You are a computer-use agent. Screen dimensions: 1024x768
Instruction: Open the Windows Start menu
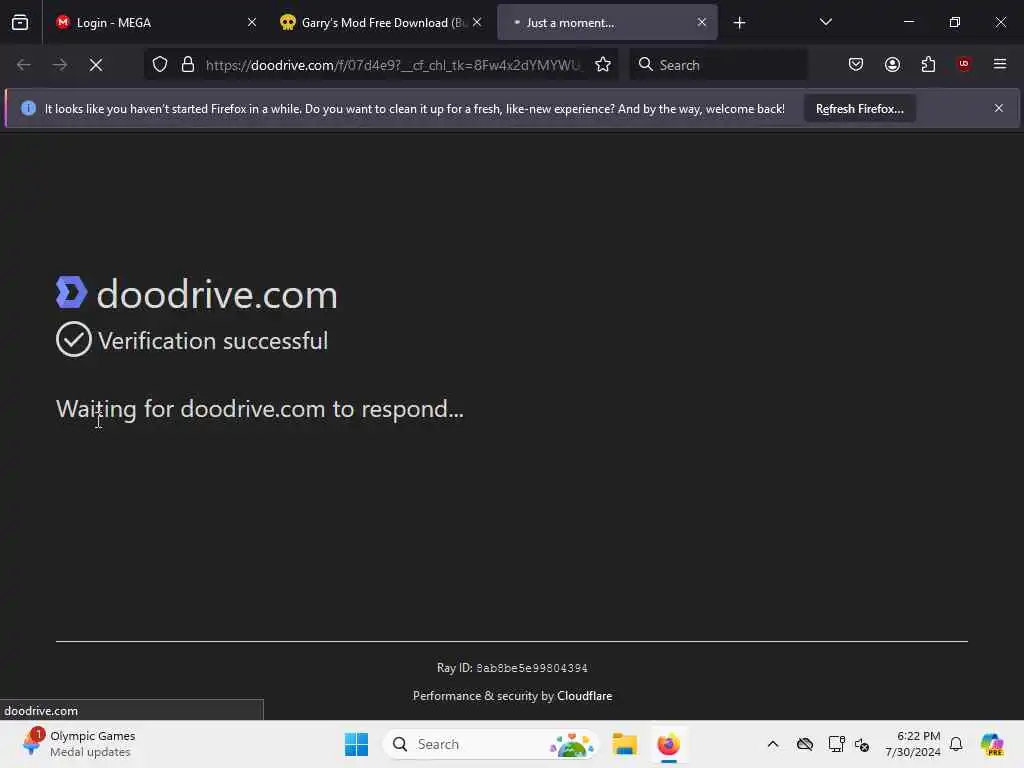(x=357, y=744)
